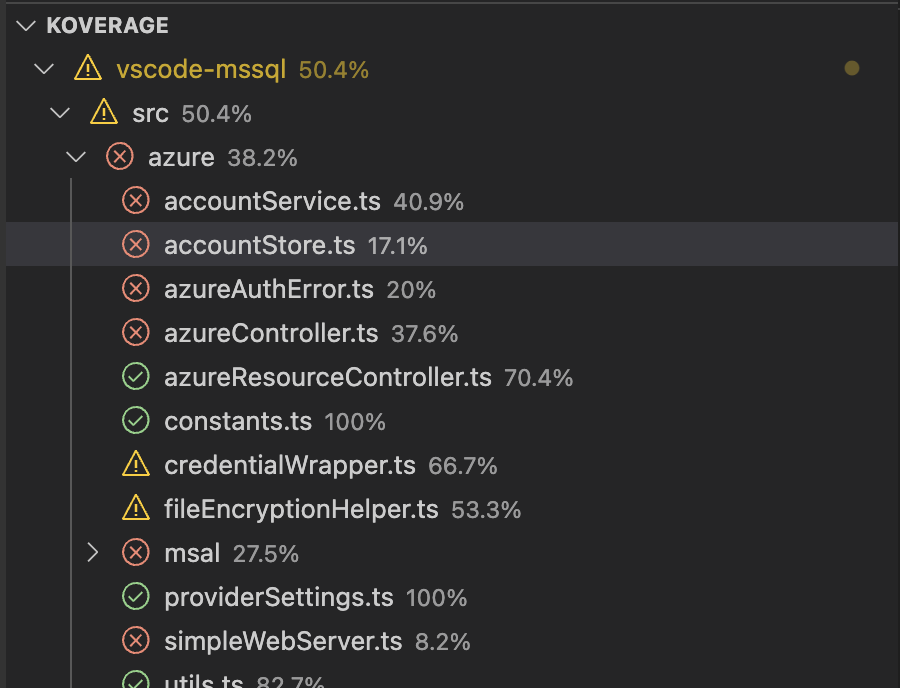
Task: Click the green check icon beside providerSettings.ts
Action: point(135,597)
